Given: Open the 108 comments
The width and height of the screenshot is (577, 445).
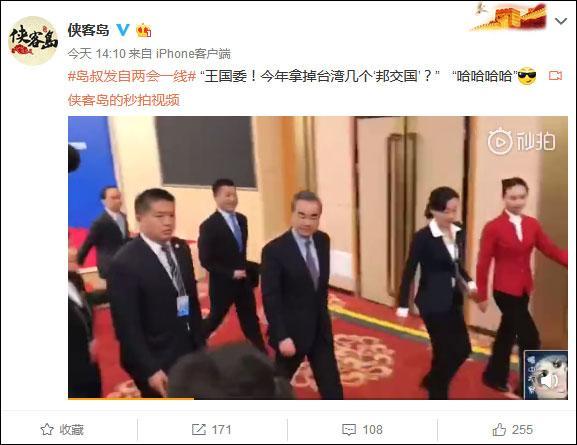Looking at the screenshot, I should (x=362, y=429).
